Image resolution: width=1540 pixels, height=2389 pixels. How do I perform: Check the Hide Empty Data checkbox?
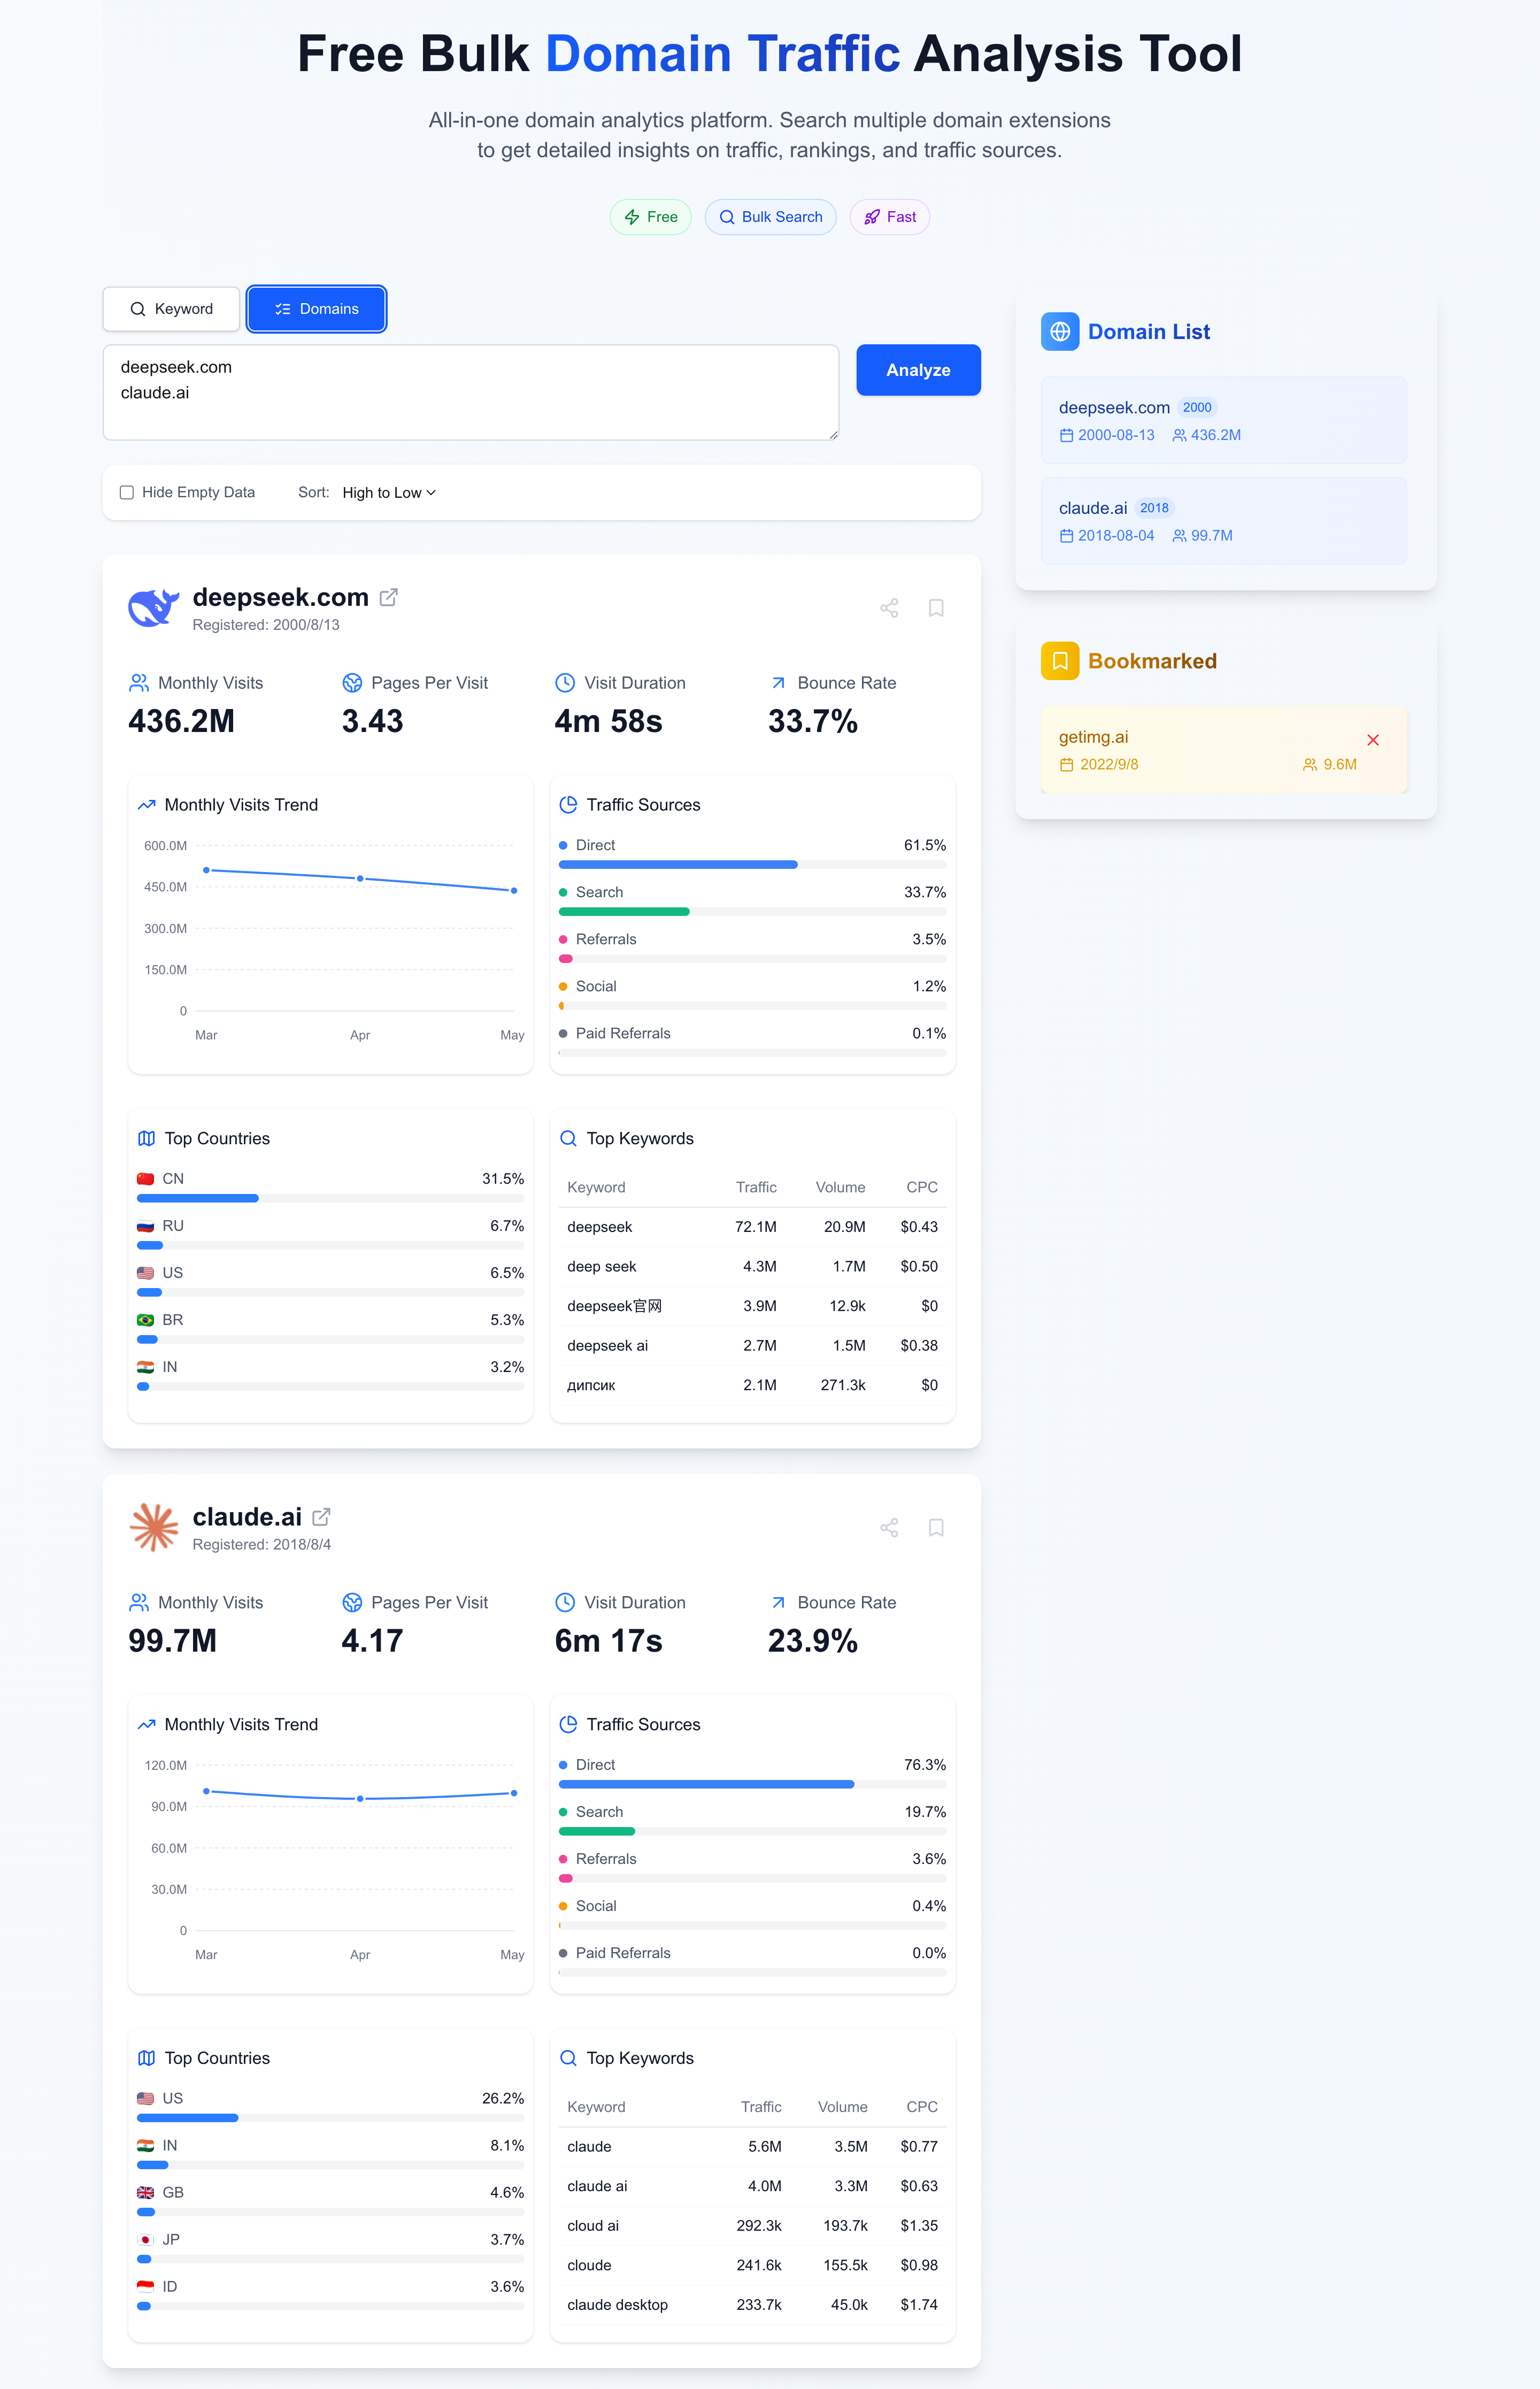coord(127,492)
